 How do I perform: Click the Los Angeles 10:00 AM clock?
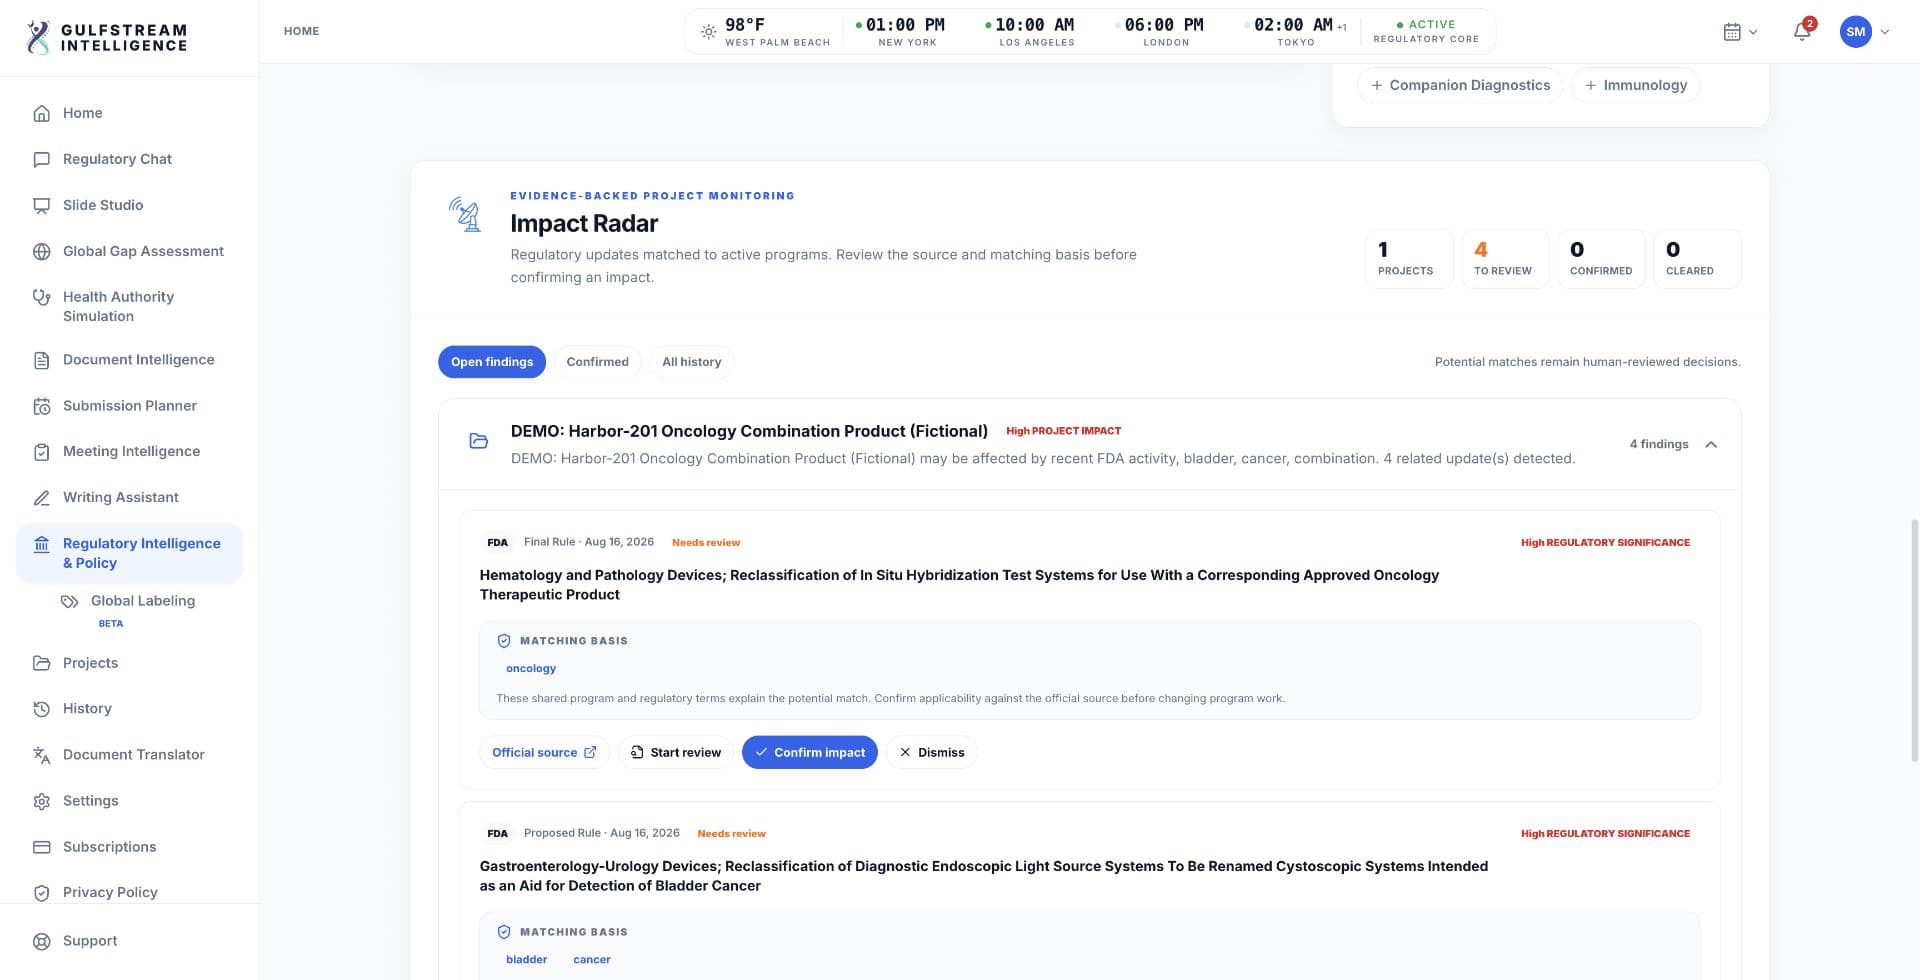click(1030, 31)
